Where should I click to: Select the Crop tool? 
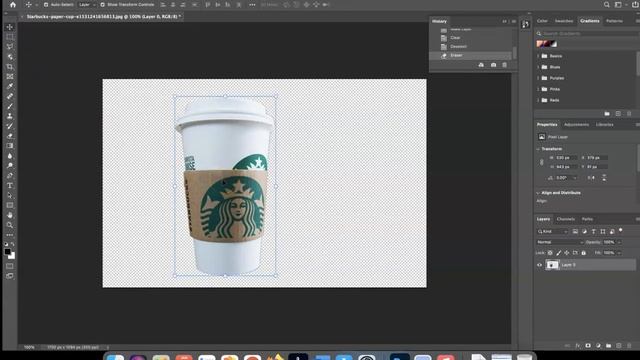(10, 67)
